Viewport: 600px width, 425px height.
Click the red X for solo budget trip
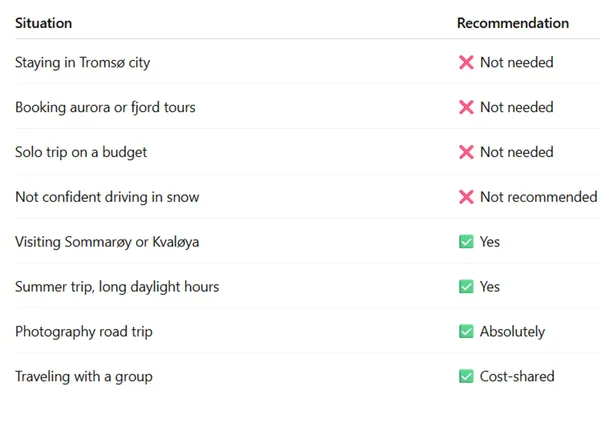click(x=466, y=152)
